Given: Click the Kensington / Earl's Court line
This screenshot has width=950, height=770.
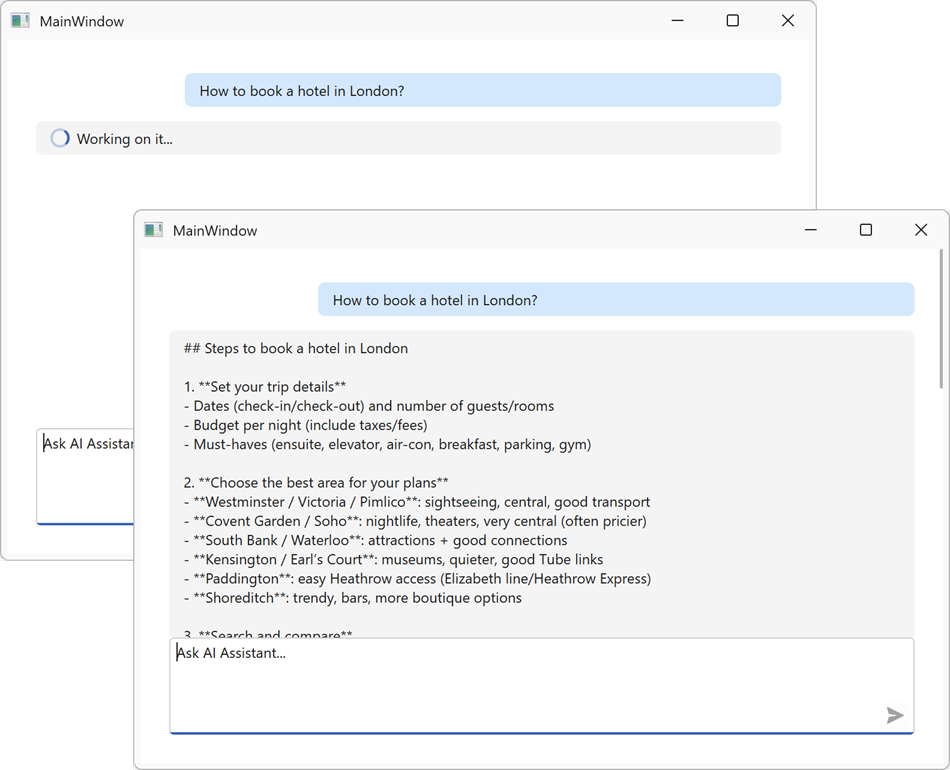Looking at the screenshot, I should click(393, 560).
